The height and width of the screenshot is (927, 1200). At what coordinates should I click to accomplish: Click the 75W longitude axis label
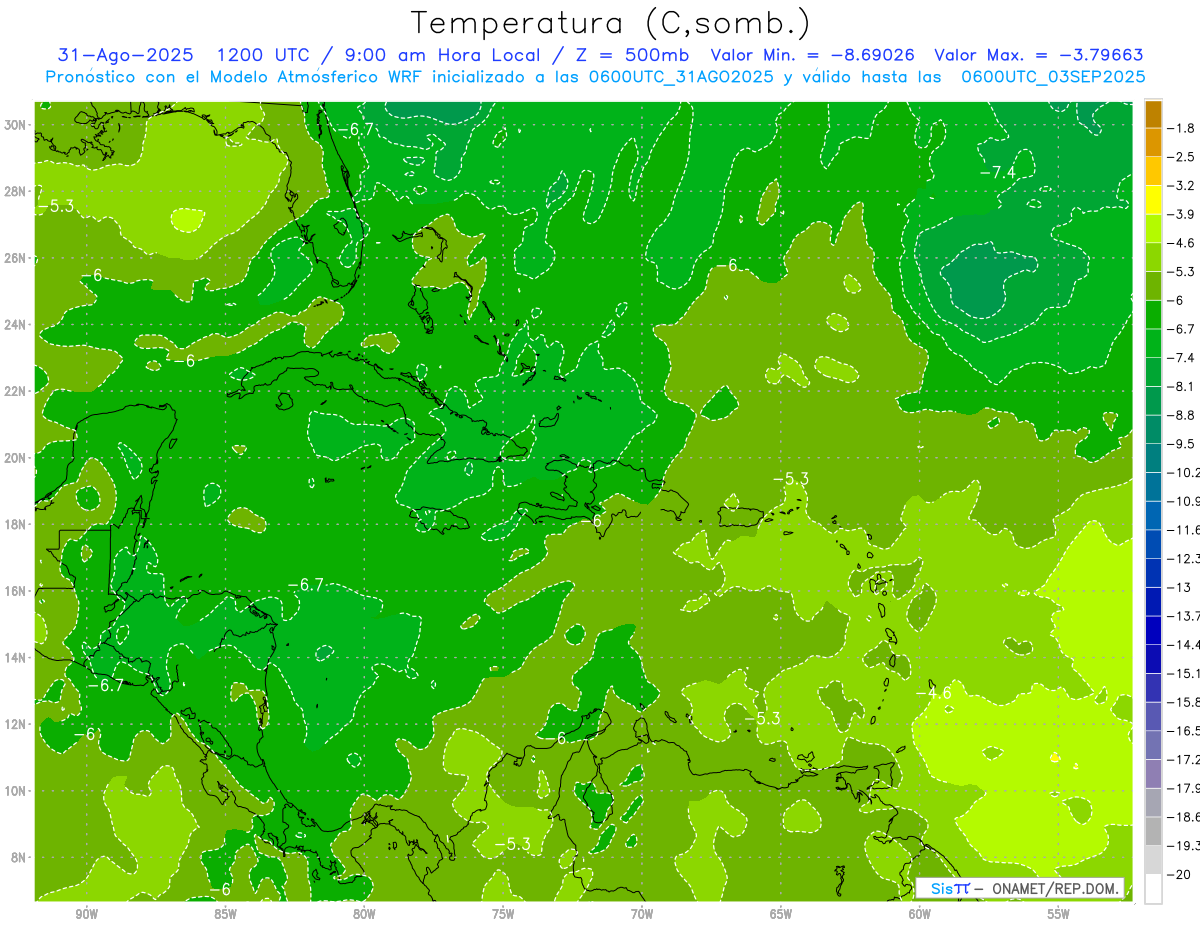point(503,913)
